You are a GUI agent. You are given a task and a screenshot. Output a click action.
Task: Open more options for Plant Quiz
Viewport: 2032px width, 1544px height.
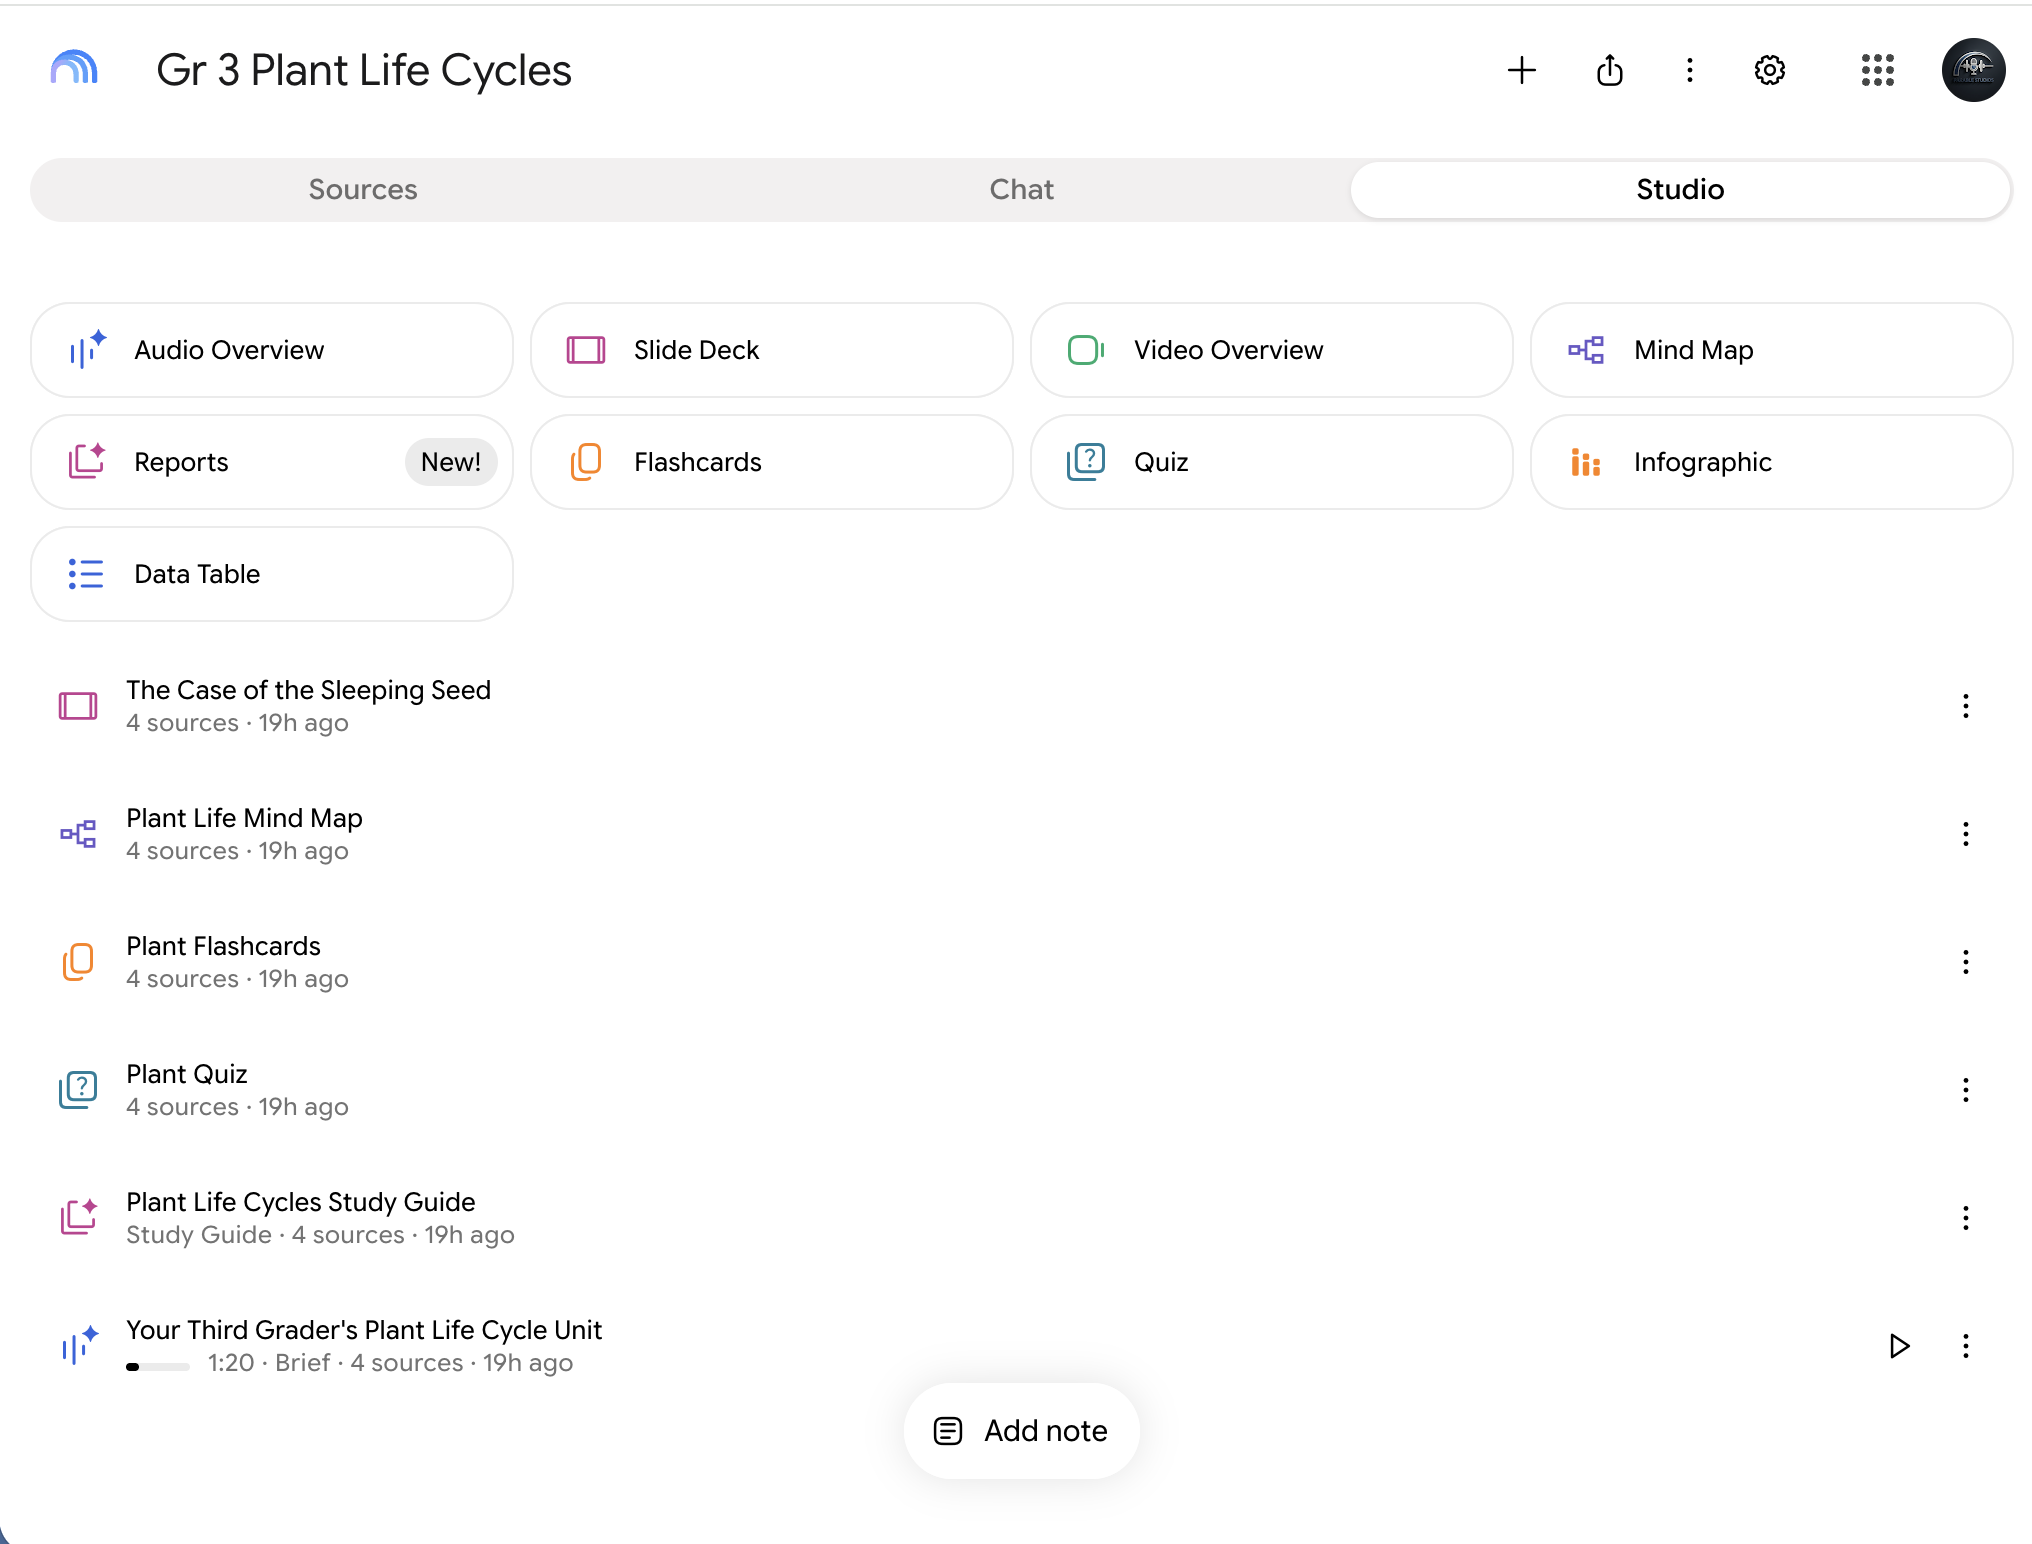(1966, 1090)
